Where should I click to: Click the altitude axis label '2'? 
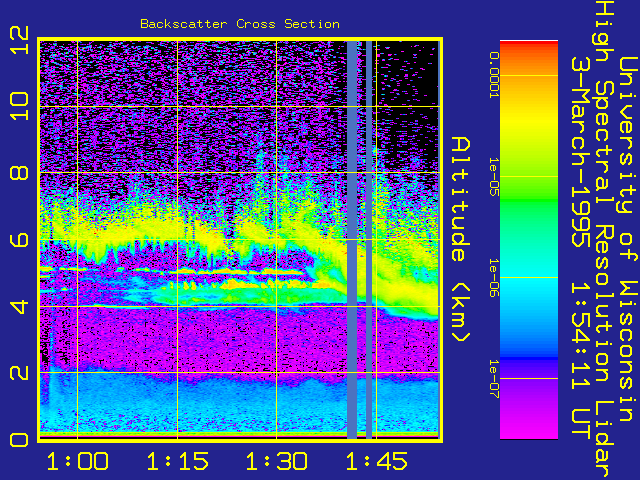[19, 373]
